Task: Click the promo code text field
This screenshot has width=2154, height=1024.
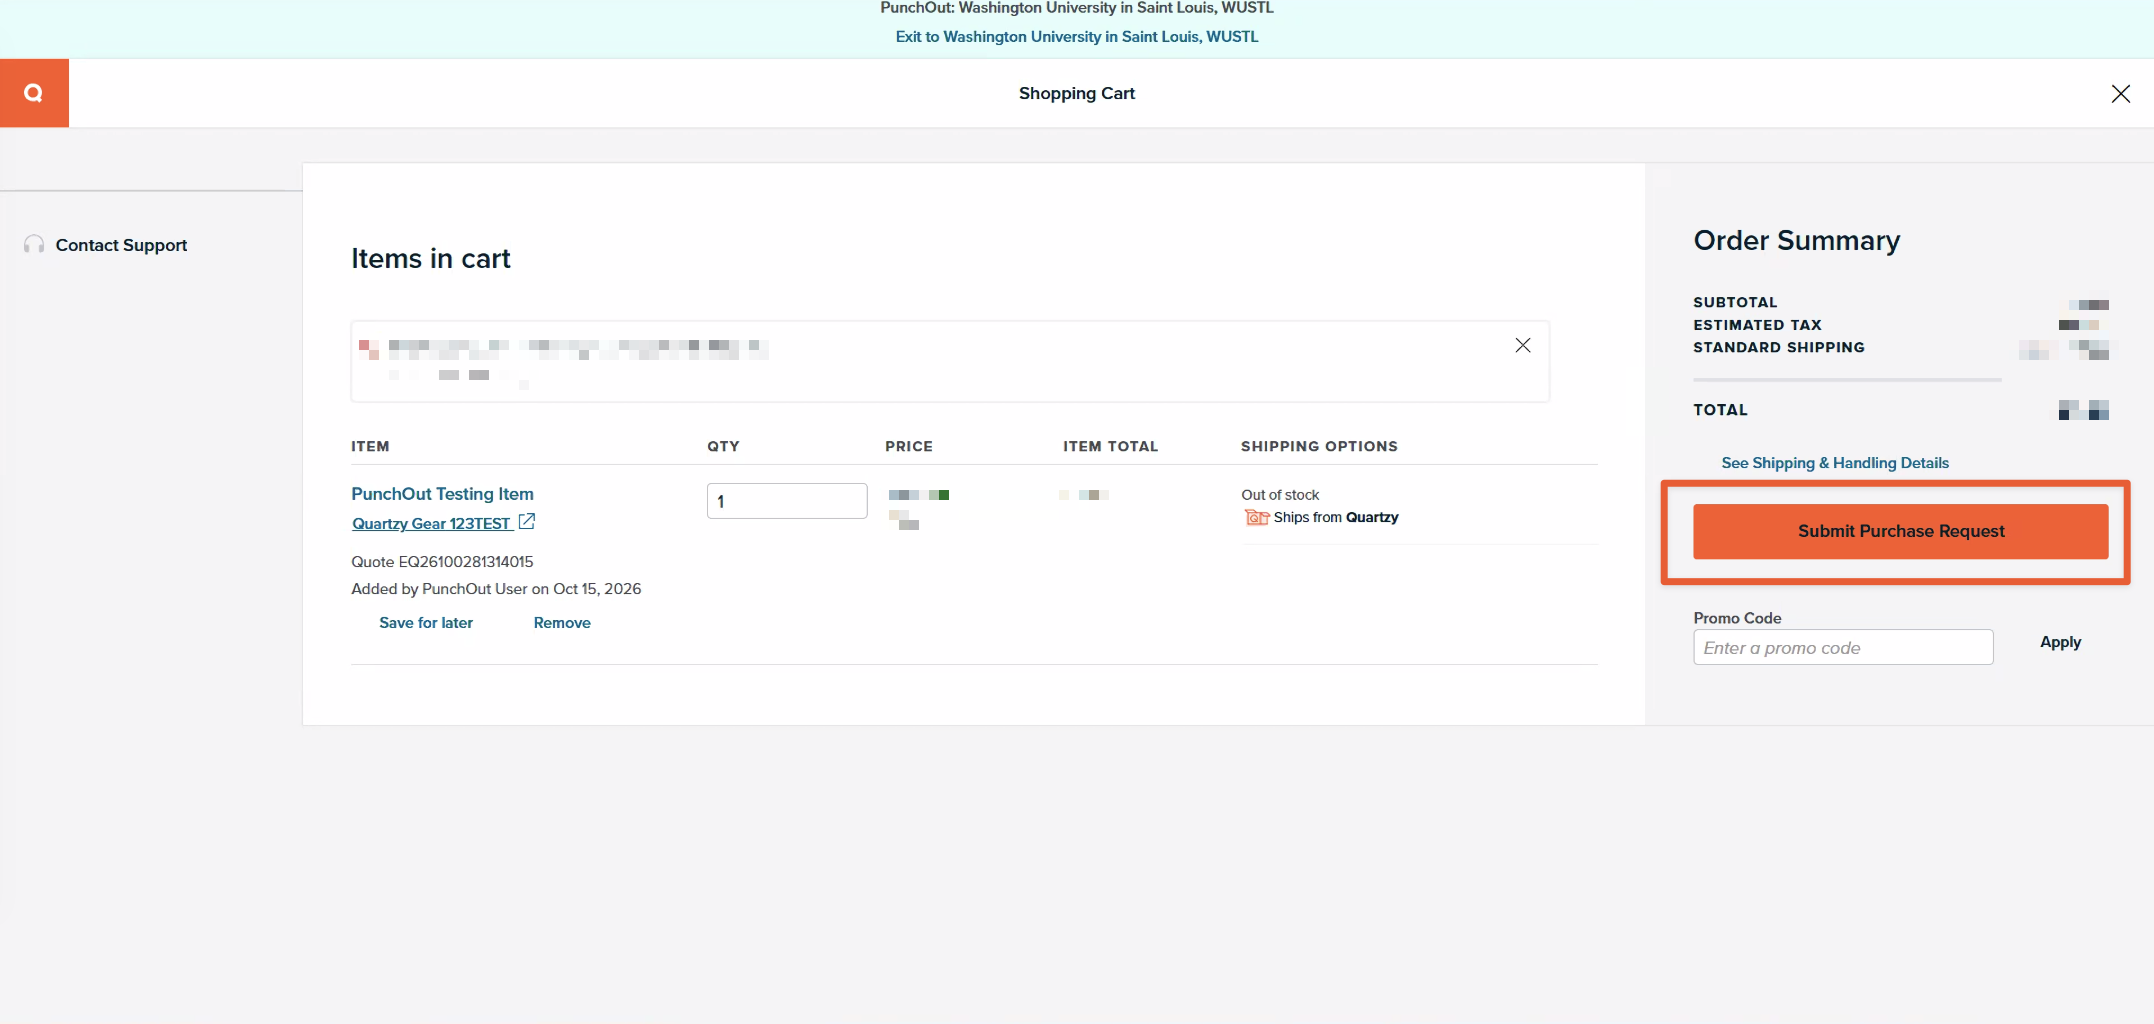Action: tap(1843, 647)
